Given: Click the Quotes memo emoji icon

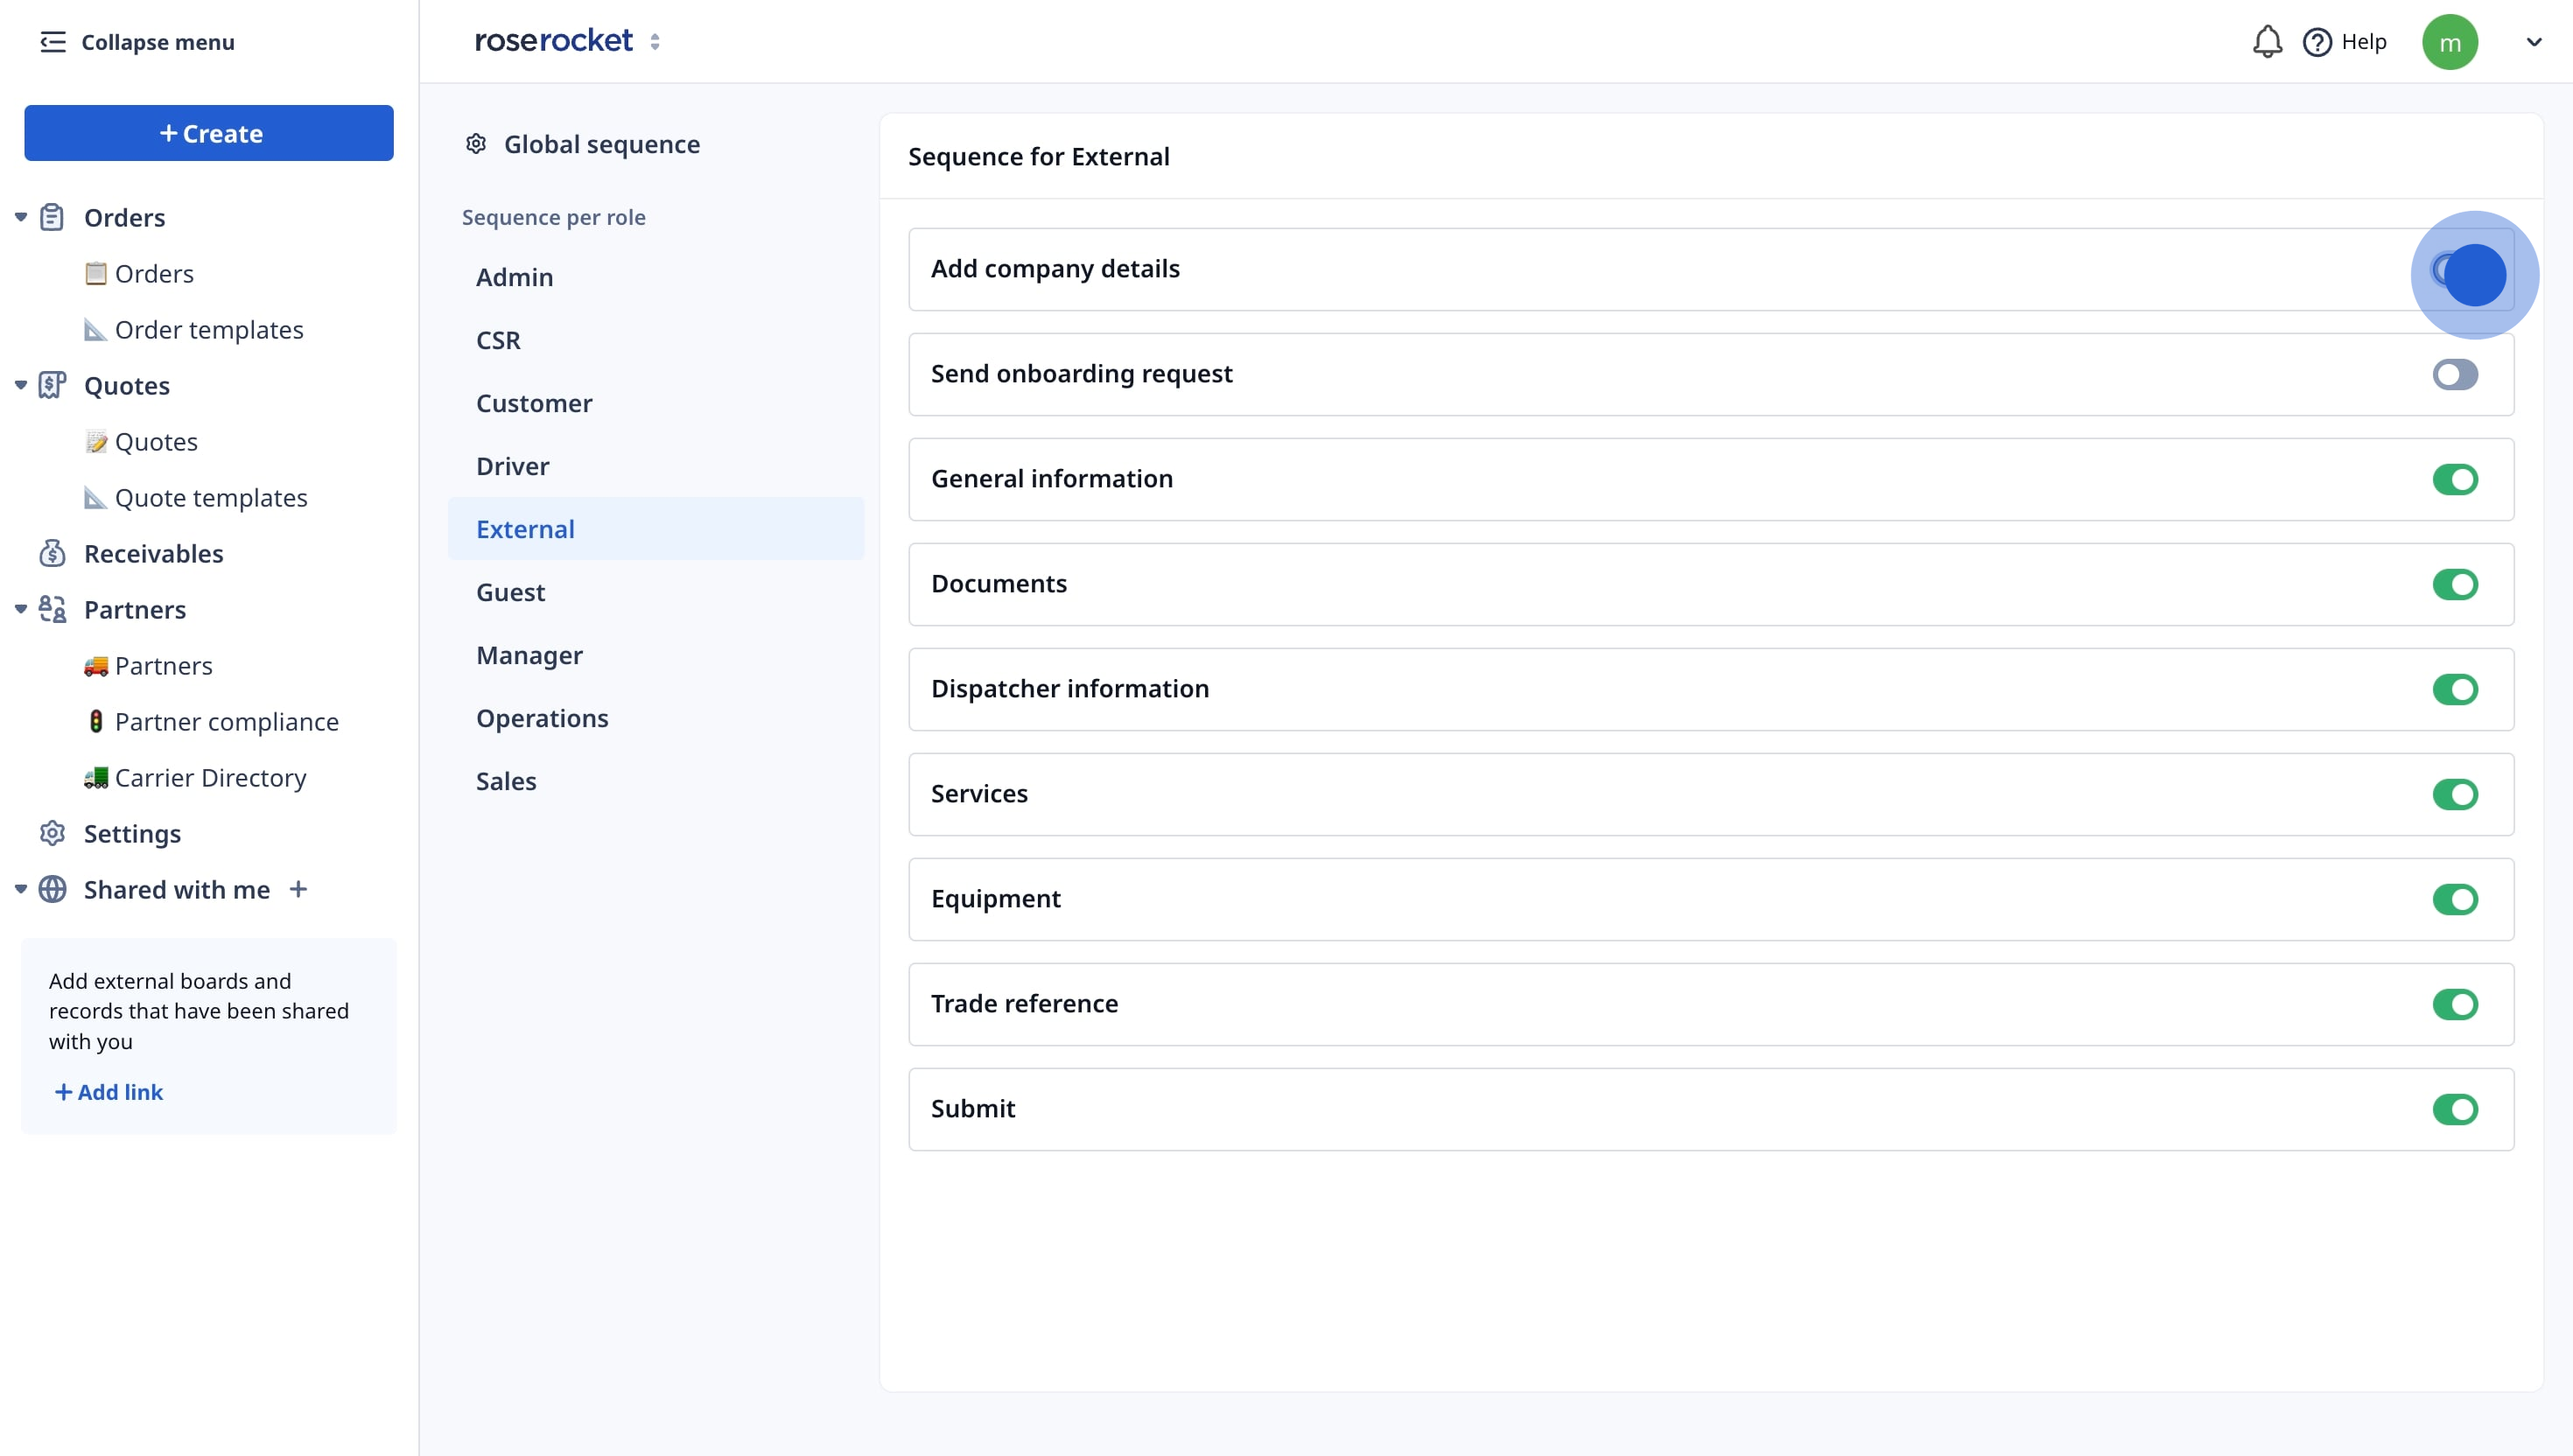Looking at the screenshot, I should click(x=96, y=441).
